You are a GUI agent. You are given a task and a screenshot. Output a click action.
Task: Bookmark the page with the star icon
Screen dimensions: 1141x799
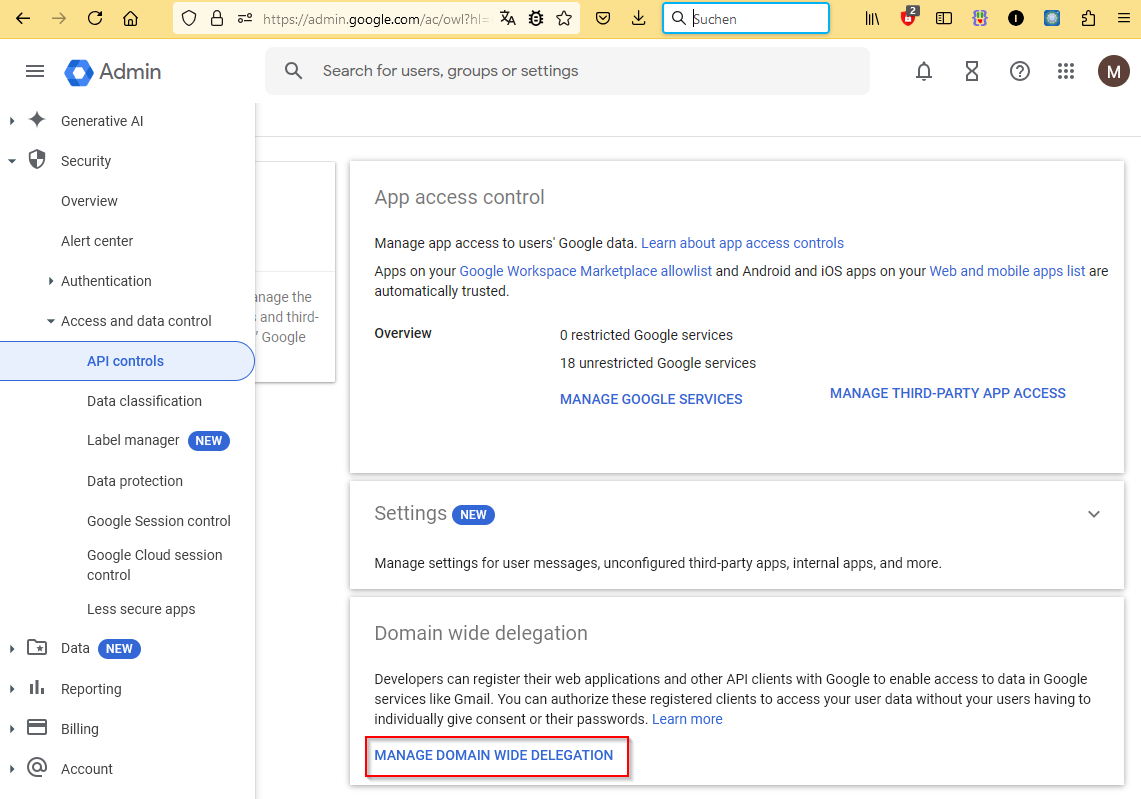(565, 18)
